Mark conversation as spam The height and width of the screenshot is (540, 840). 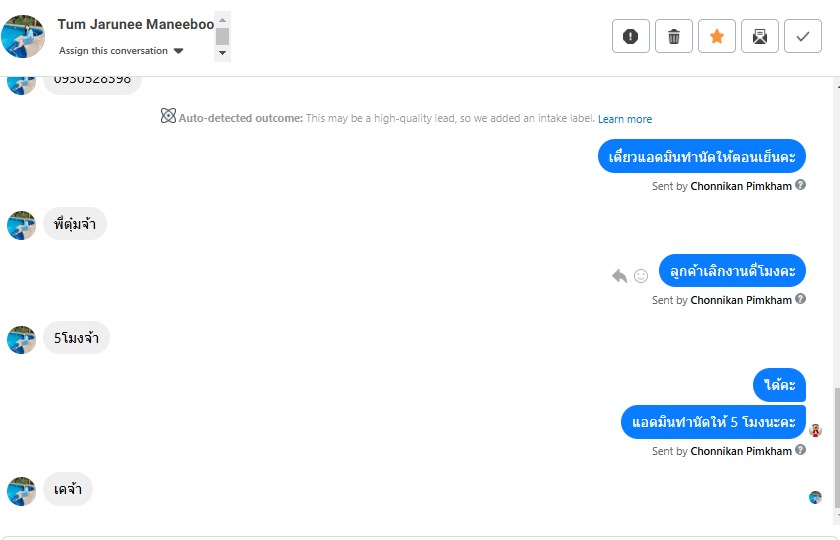tap(630, 36)
